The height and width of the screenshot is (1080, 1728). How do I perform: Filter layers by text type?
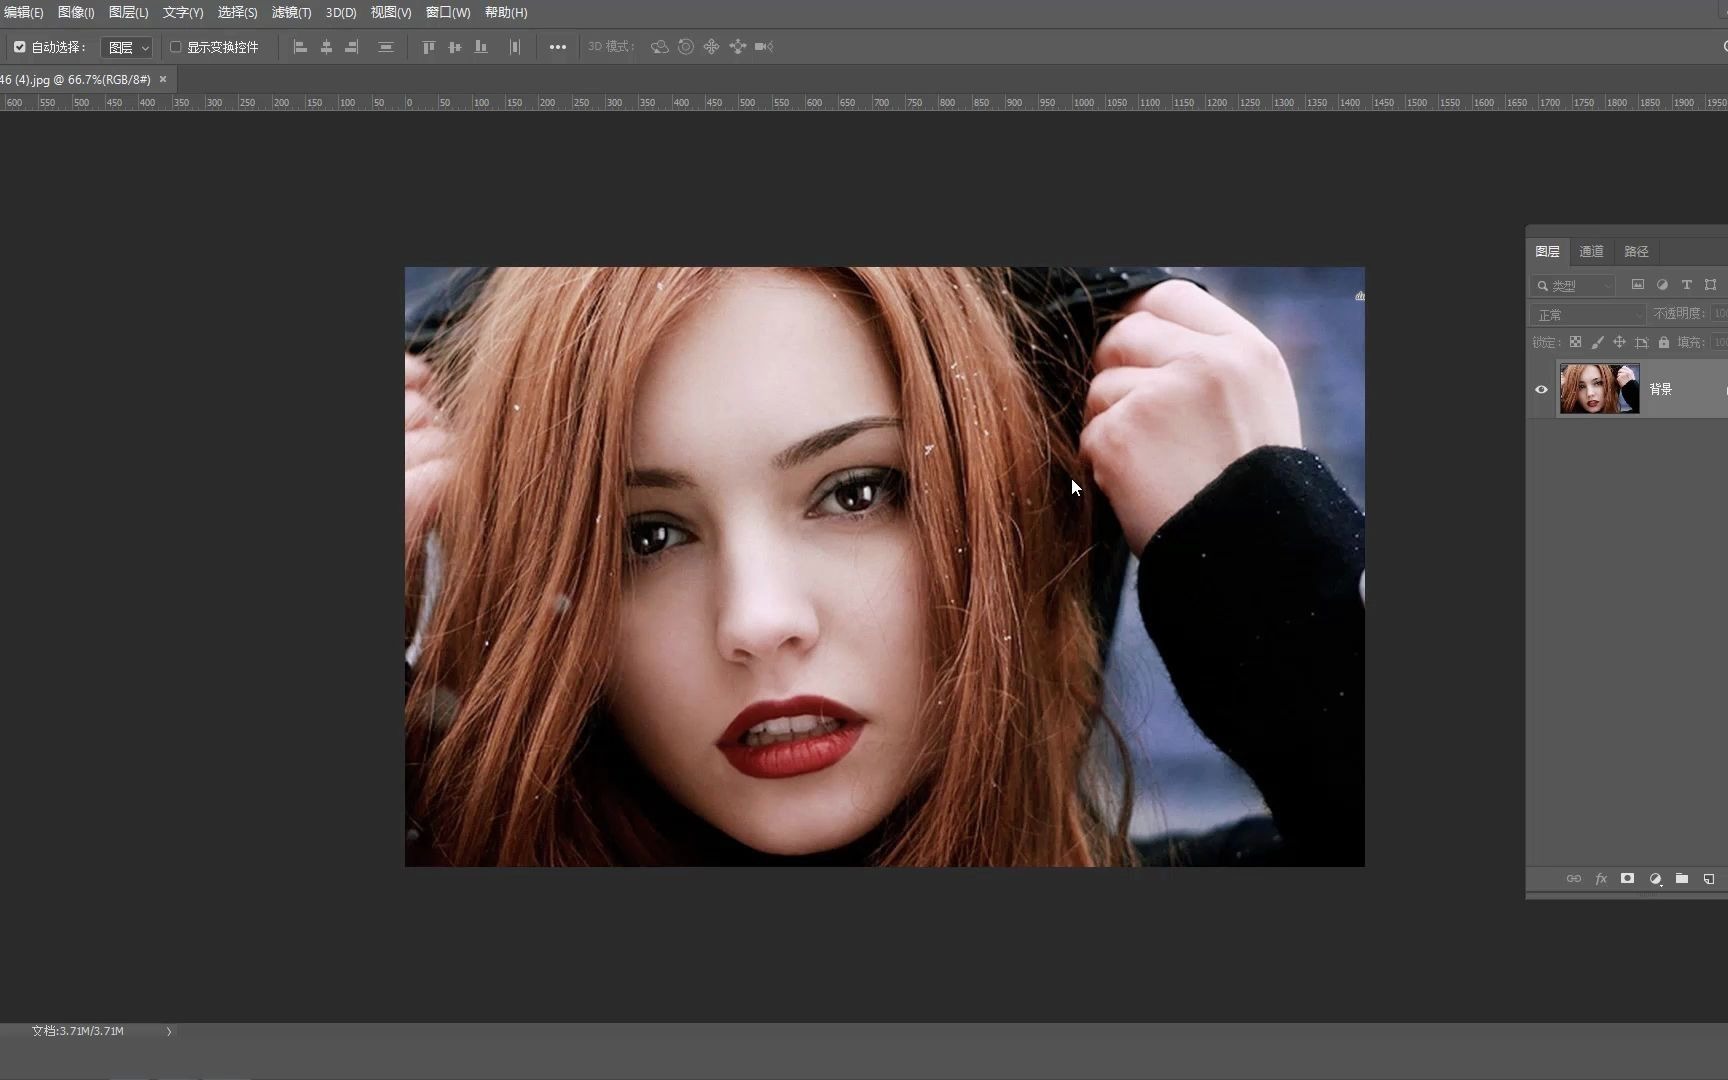tap(1685, 285)
